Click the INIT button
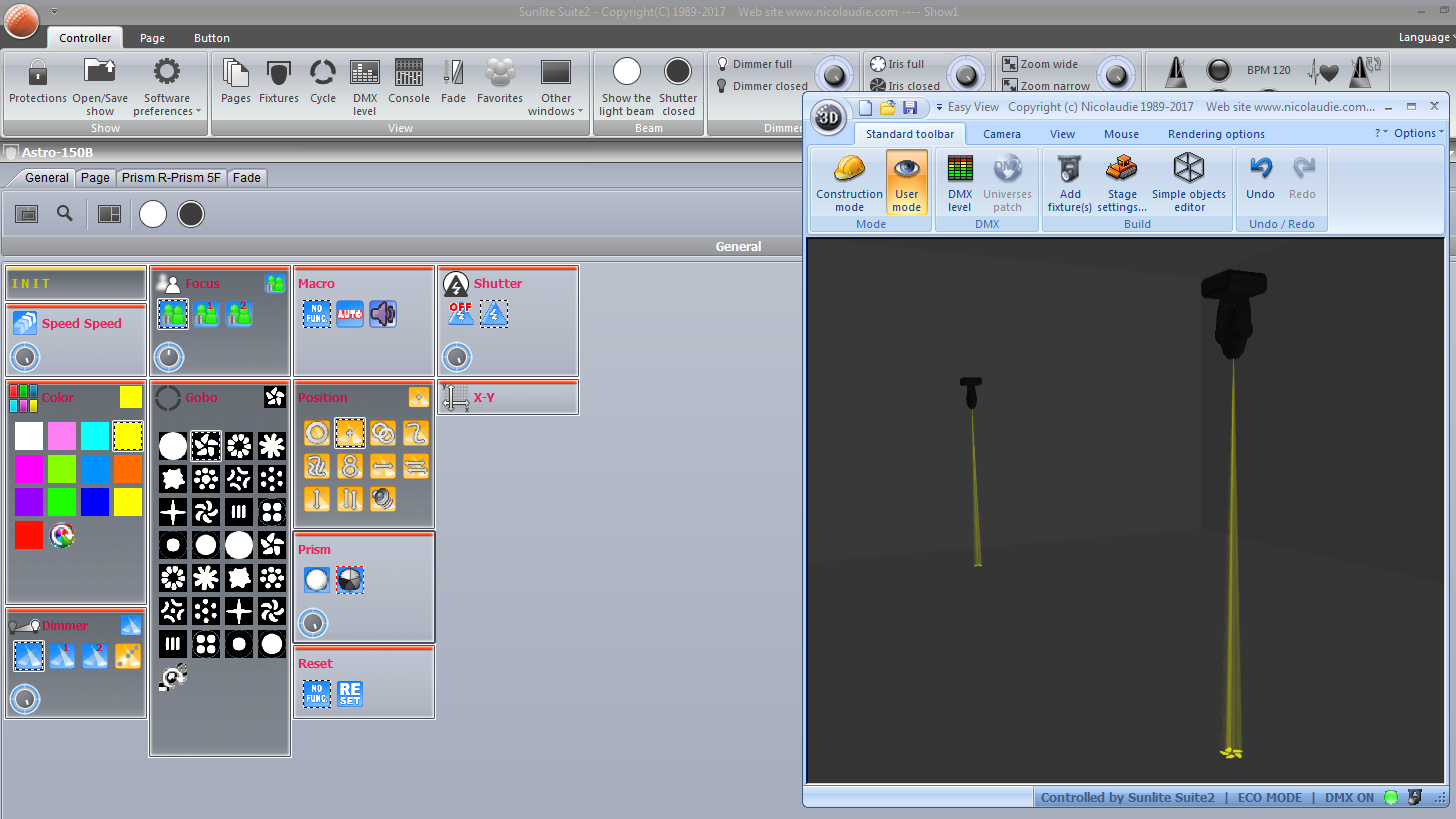1456x819 pixels. click(x=76, y=284)
